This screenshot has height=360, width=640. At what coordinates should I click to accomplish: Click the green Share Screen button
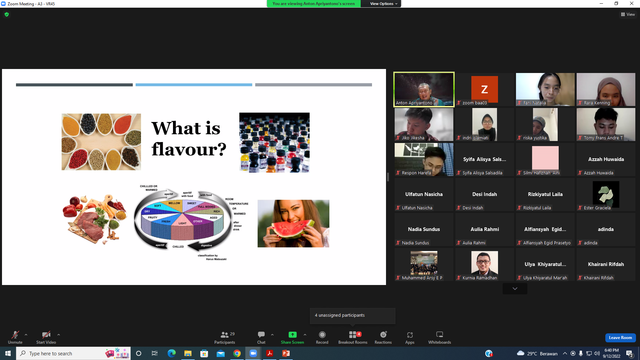[x=292, y=337]
